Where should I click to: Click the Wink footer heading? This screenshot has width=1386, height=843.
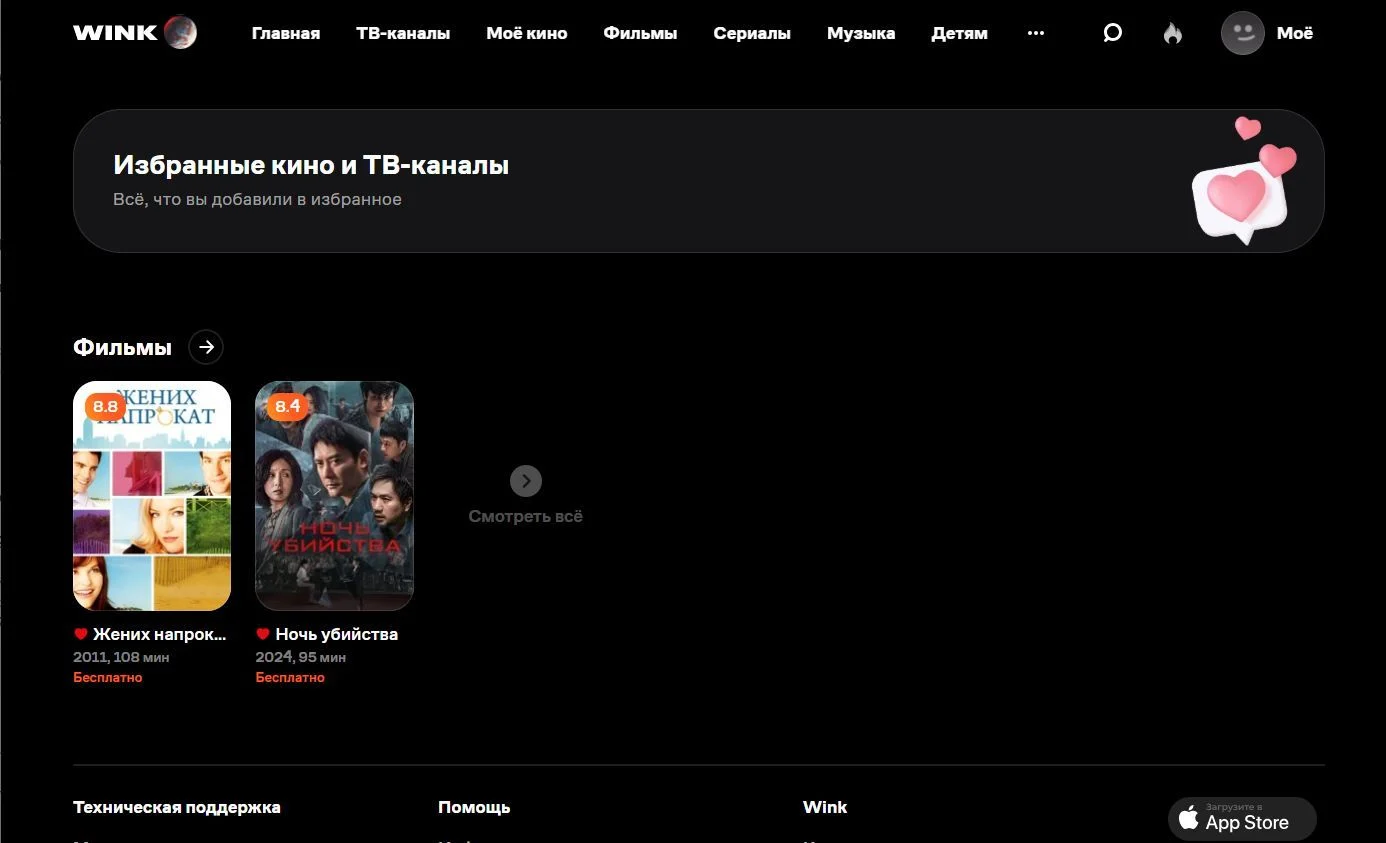tap(825, 807)
